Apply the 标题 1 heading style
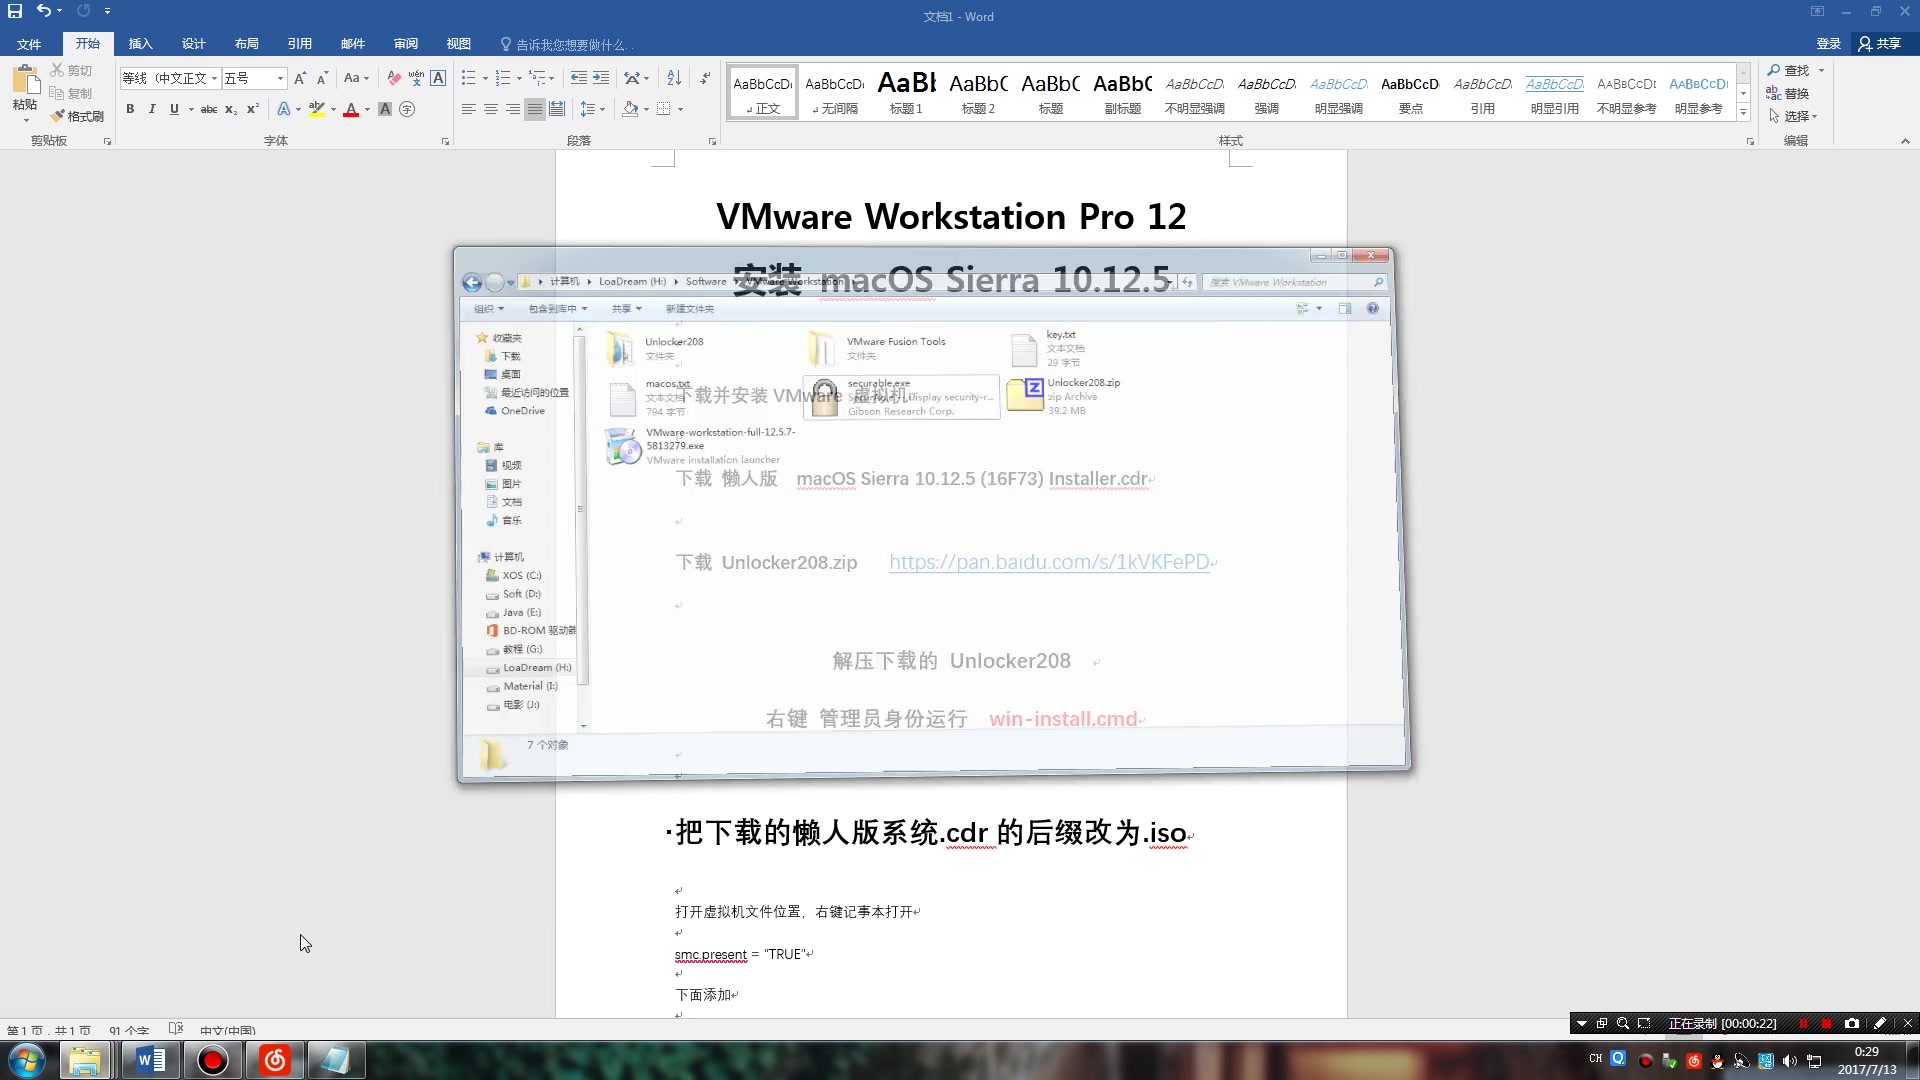Screen dimensions: 1920x1080 click(x=906, y=92)
